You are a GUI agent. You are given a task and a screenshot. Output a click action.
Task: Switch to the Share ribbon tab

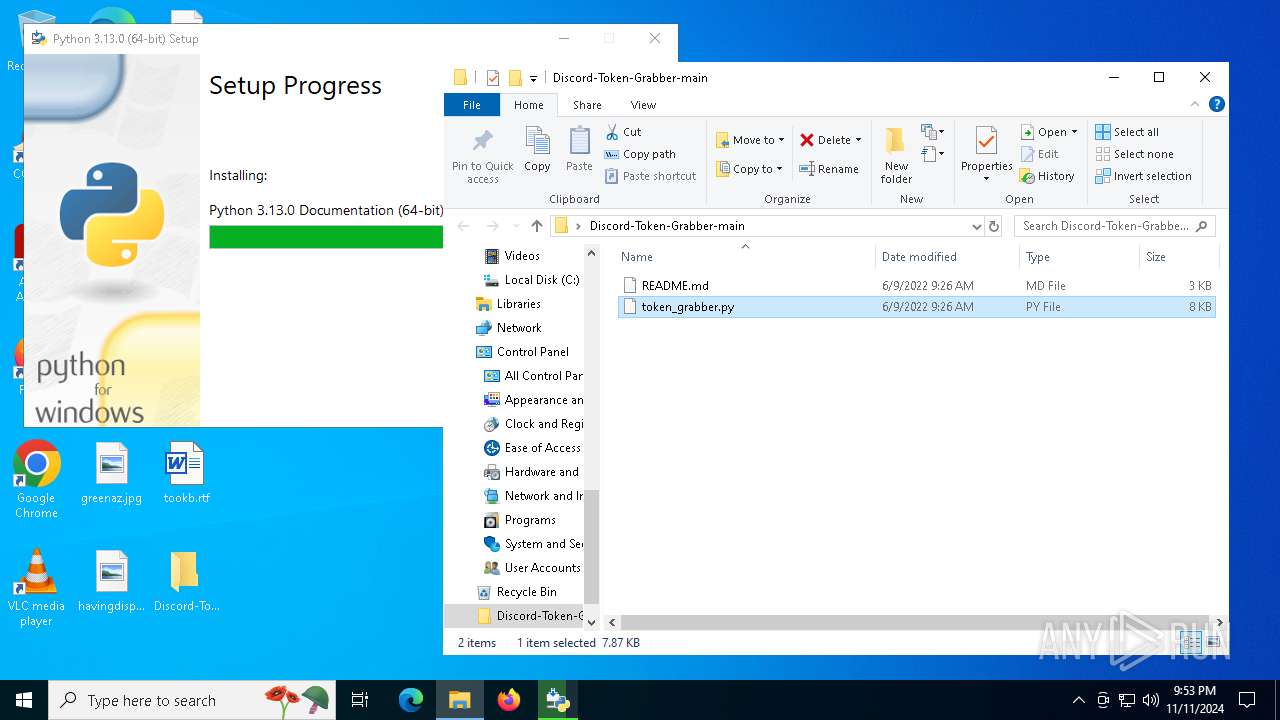coord(587,105)
